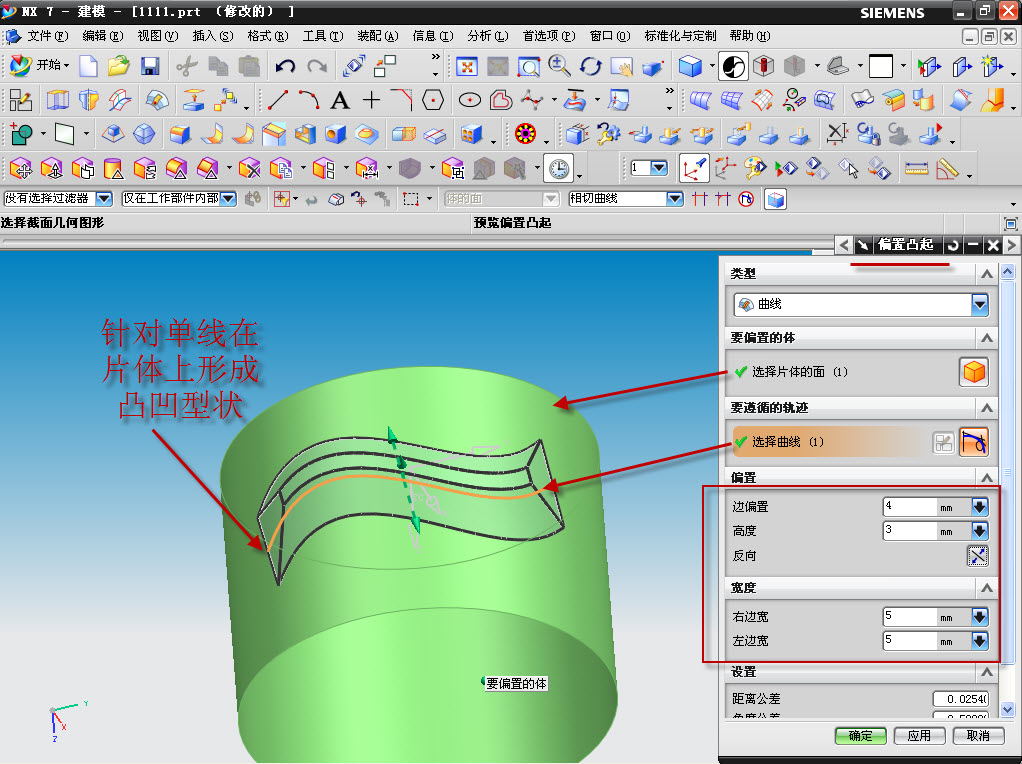Click the Fit view icon
Screen dimensions: 1022x764
tap(467, 66)
